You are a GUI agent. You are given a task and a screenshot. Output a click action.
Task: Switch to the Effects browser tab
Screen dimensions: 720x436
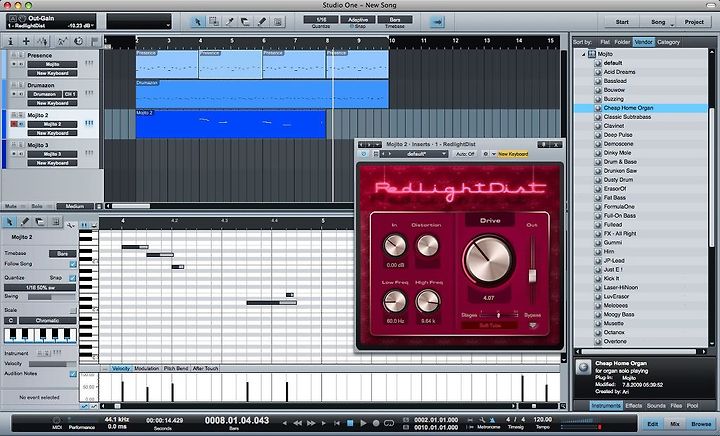[x=633, y=406]
